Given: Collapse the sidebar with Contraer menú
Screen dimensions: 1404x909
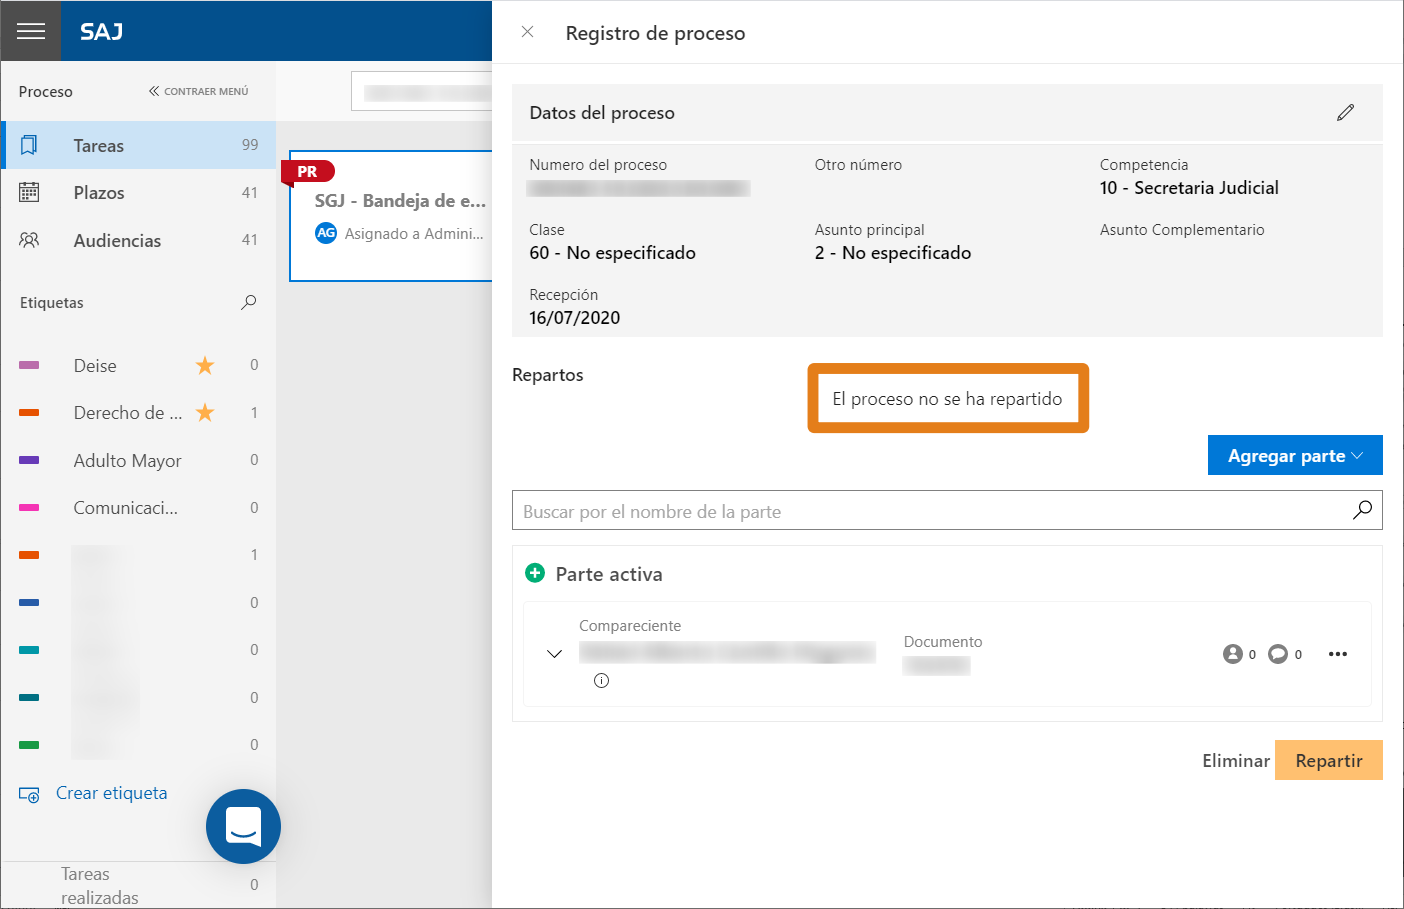Looking at the screenshot, I should (x=198, y=91).
